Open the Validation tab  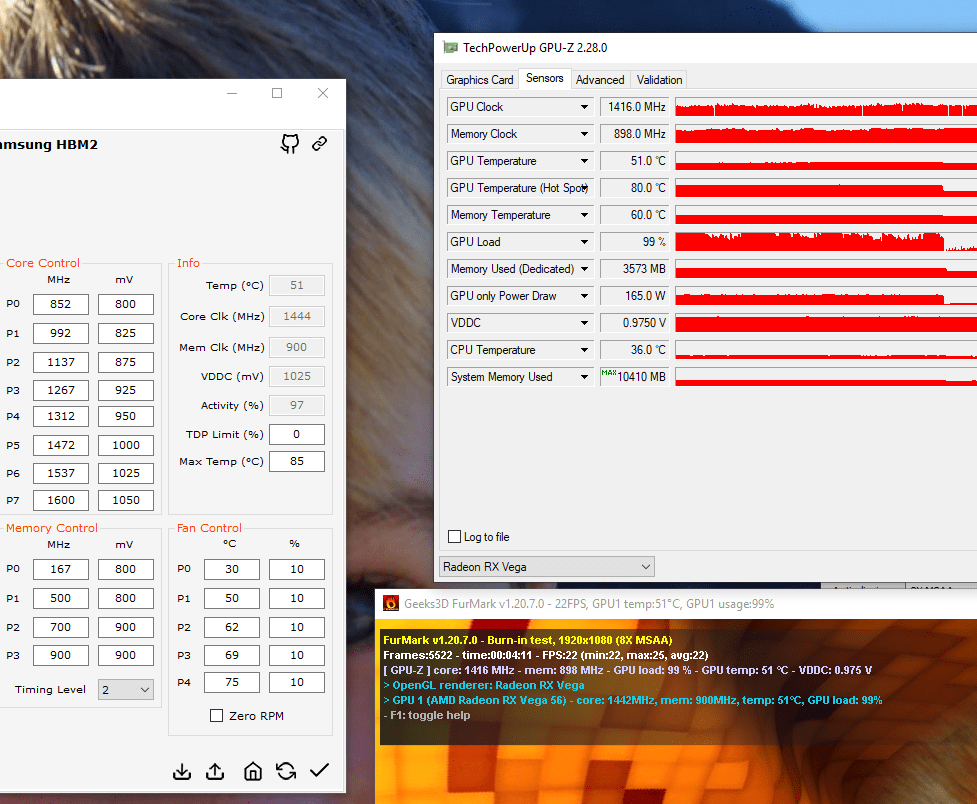(x=659, y=80)
